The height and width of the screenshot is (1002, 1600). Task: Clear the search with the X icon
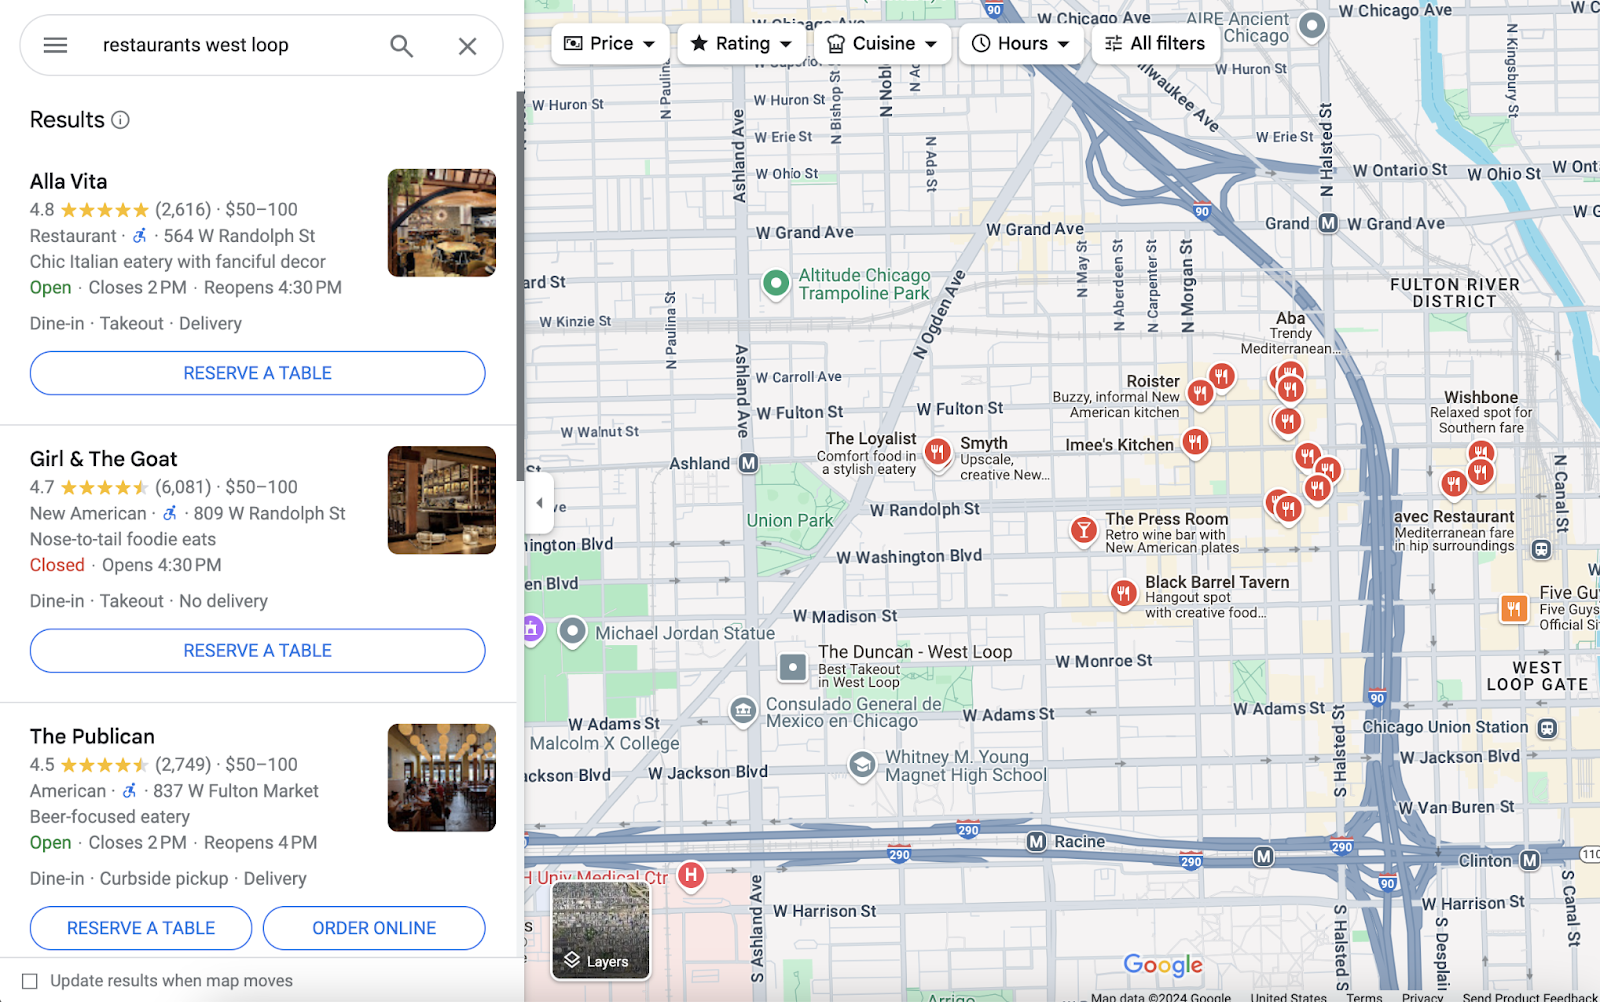[x=467, y=45]
